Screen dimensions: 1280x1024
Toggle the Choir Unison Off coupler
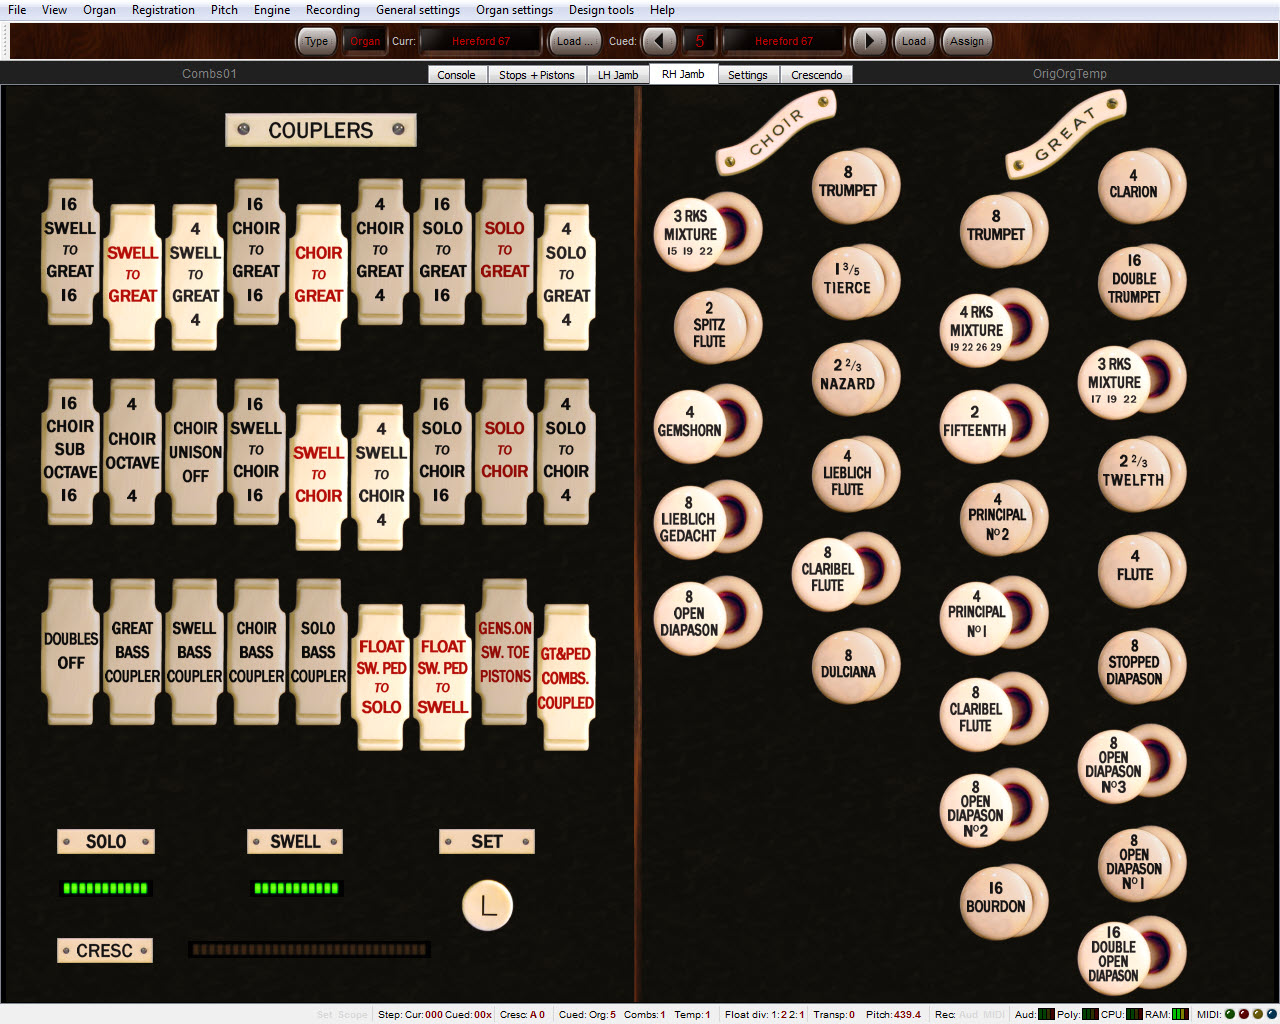[x=195, y=452]
